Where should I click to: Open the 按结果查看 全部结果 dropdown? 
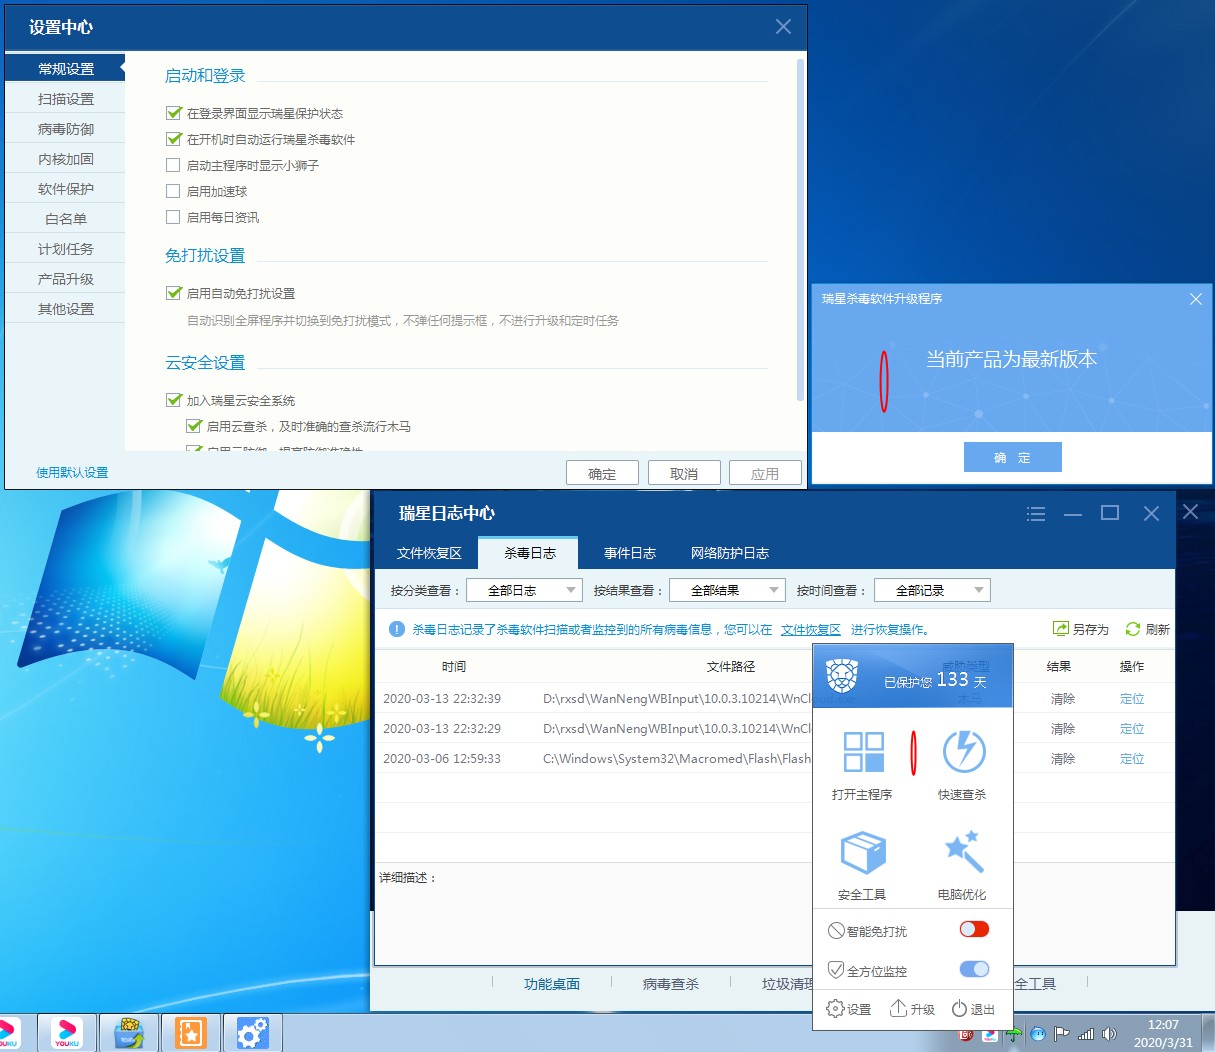(x=727, y=590)
